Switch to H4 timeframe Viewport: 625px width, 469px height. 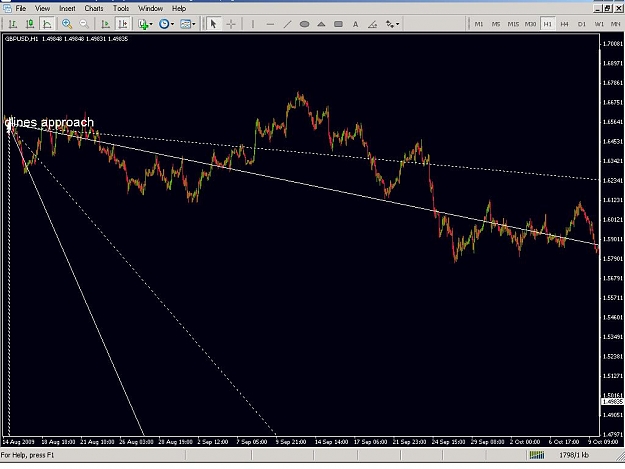564,24
